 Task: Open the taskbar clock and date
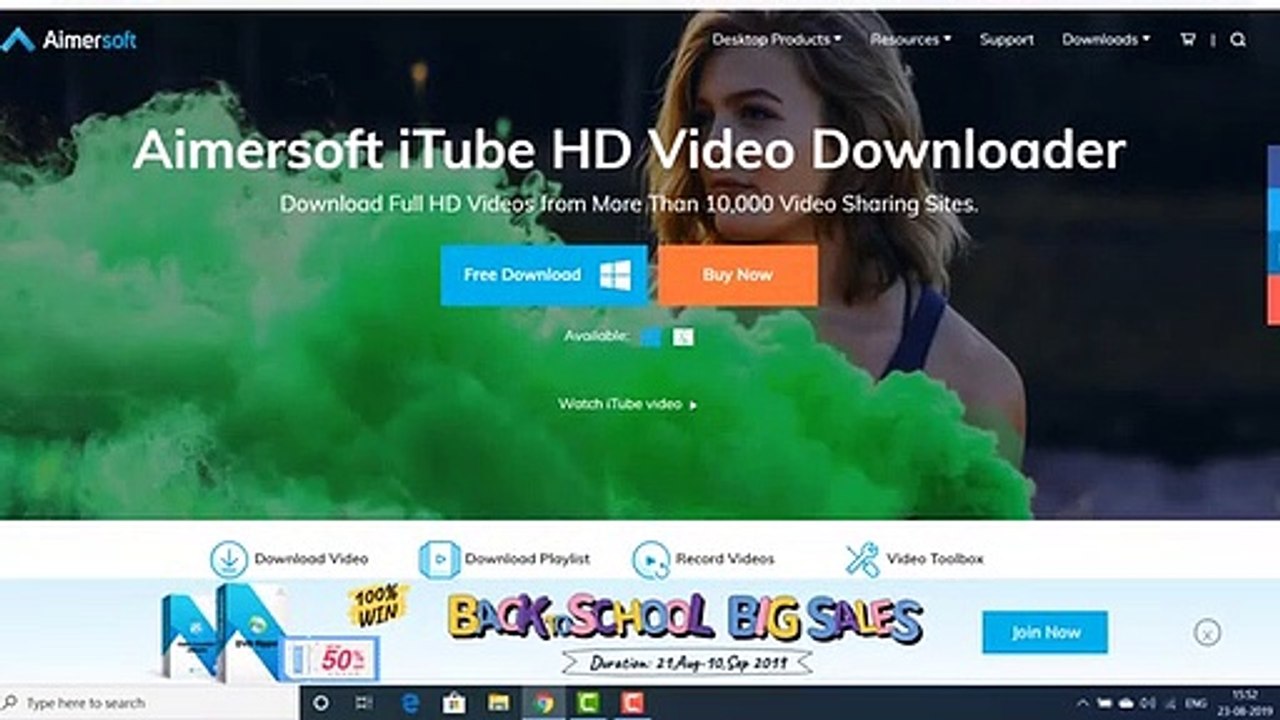pyautogui.click(x=1244, y=703)
